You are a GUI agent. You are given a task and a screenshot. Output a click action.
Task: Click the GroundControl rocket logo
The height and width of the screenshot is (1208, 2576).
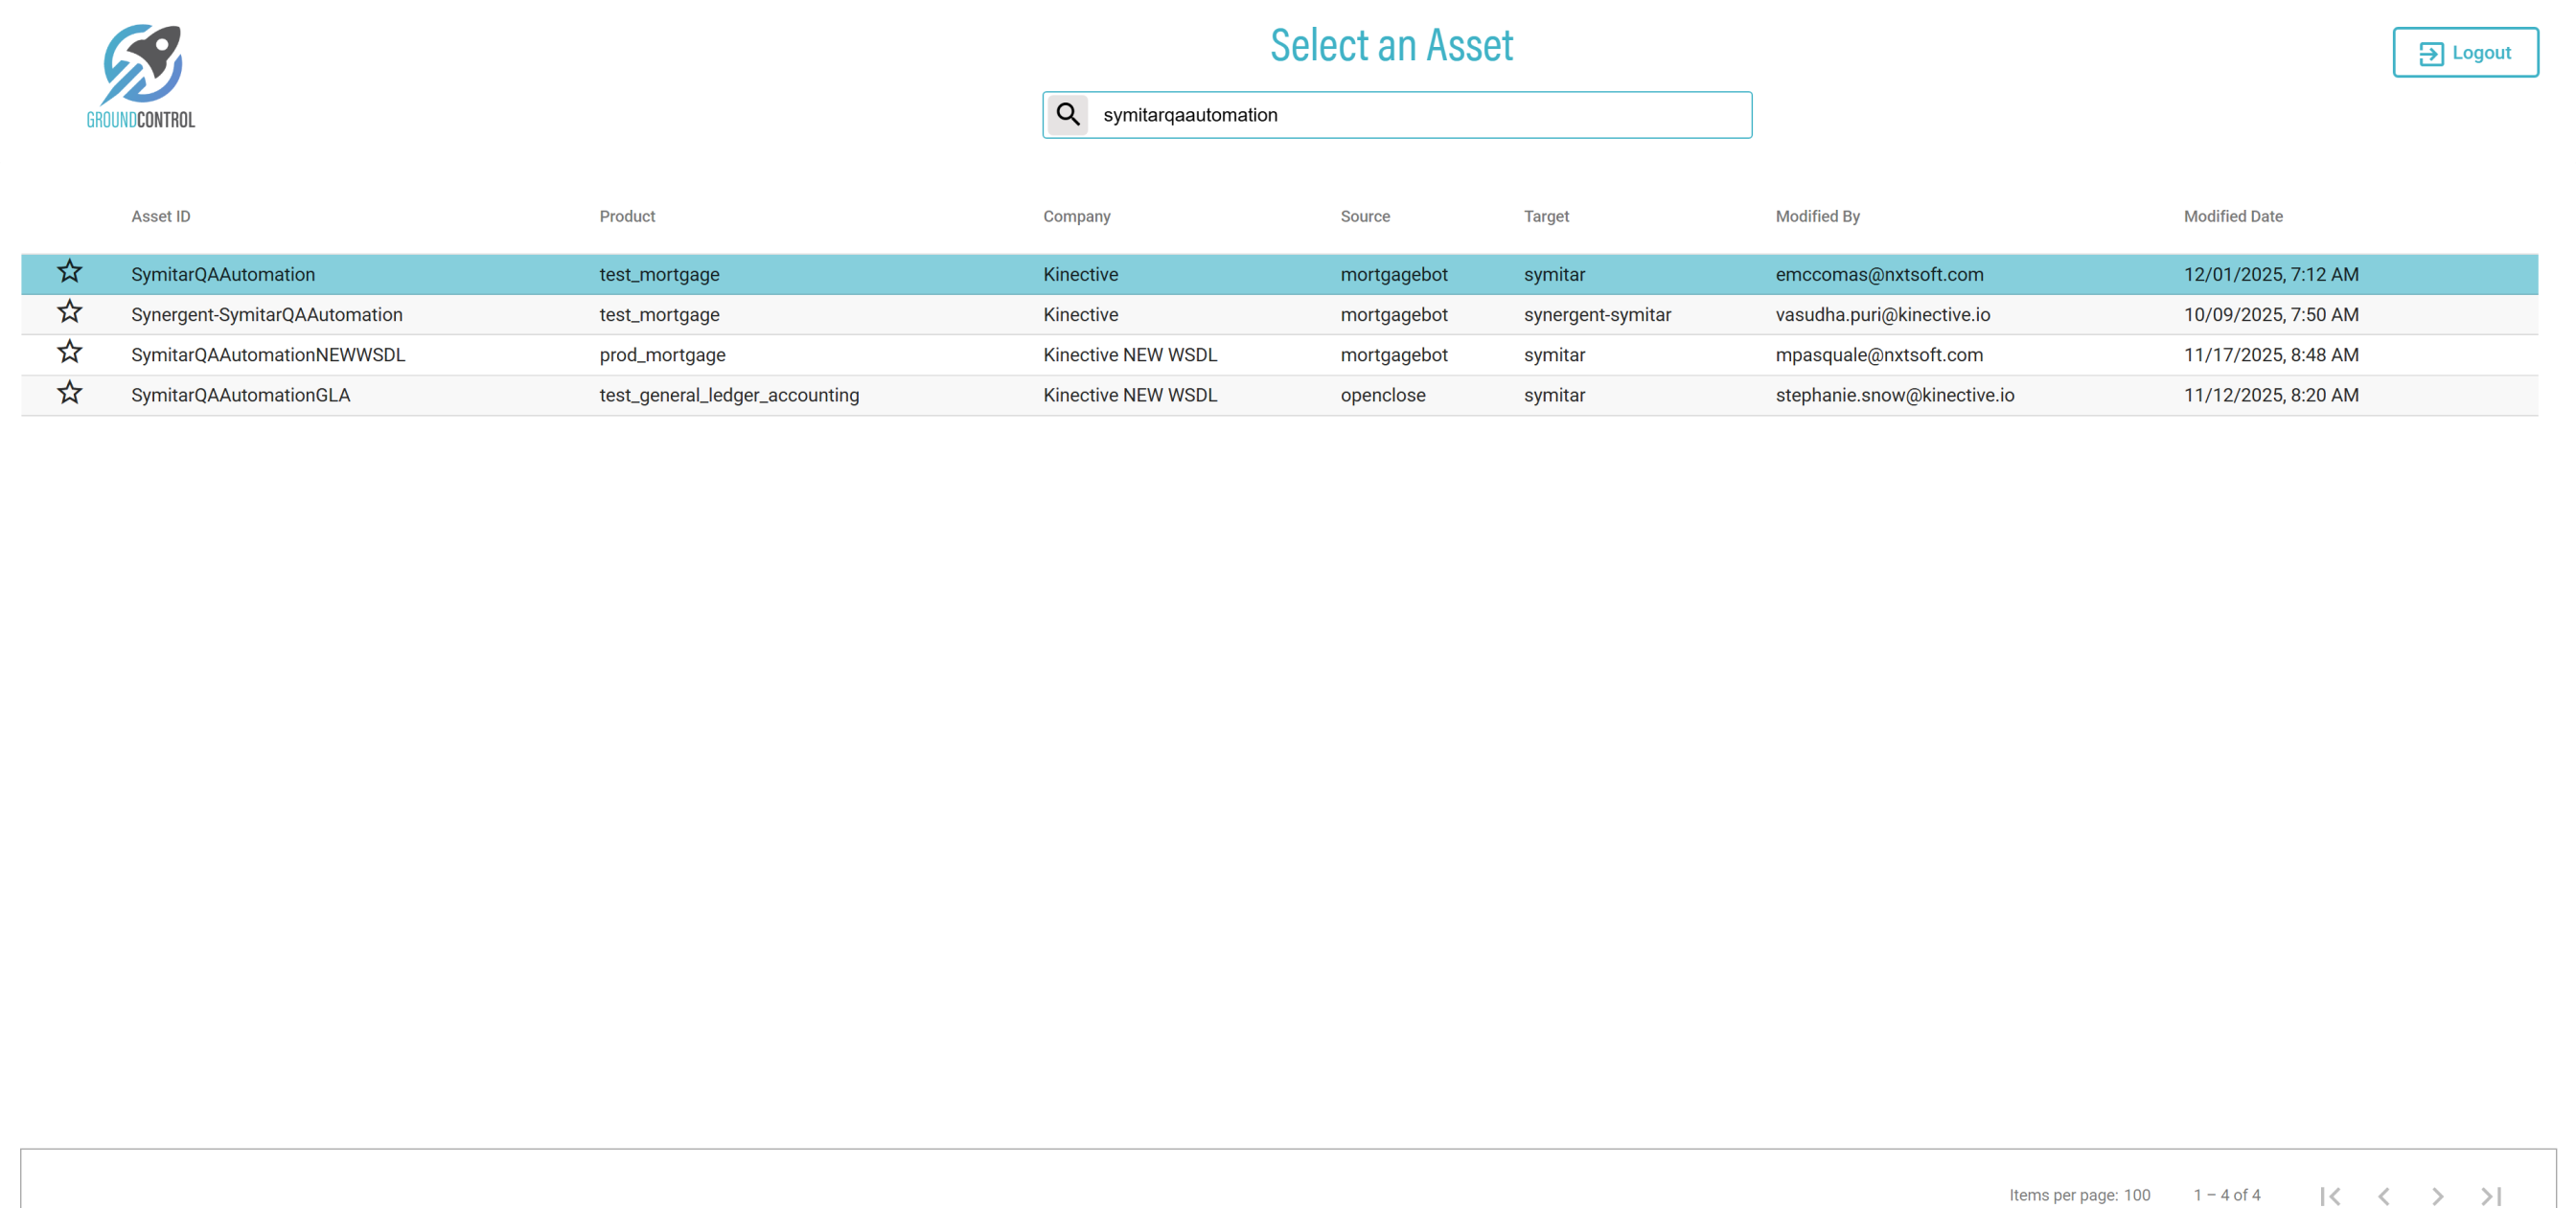141,76
